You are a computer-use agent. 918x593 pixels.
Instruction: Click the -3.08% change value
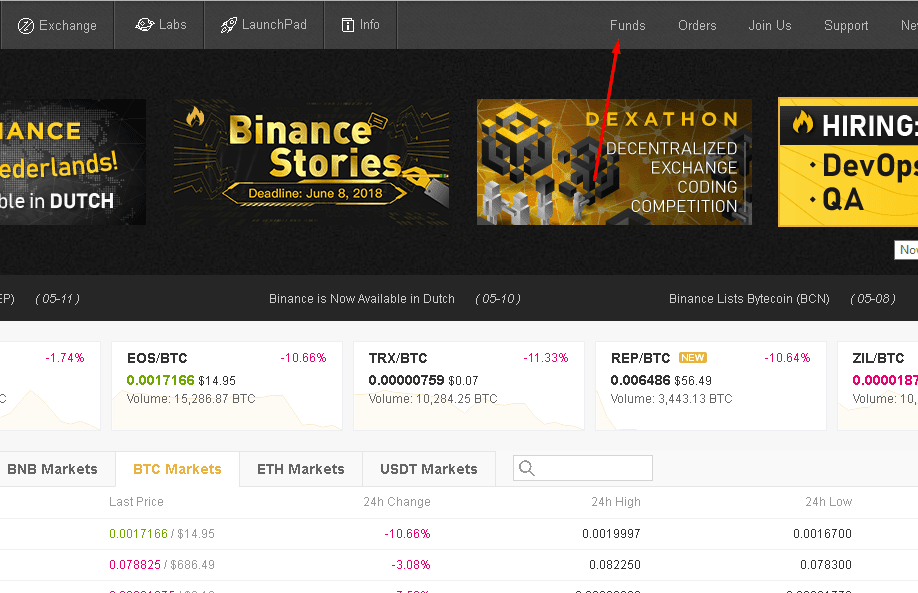point(411,565)
